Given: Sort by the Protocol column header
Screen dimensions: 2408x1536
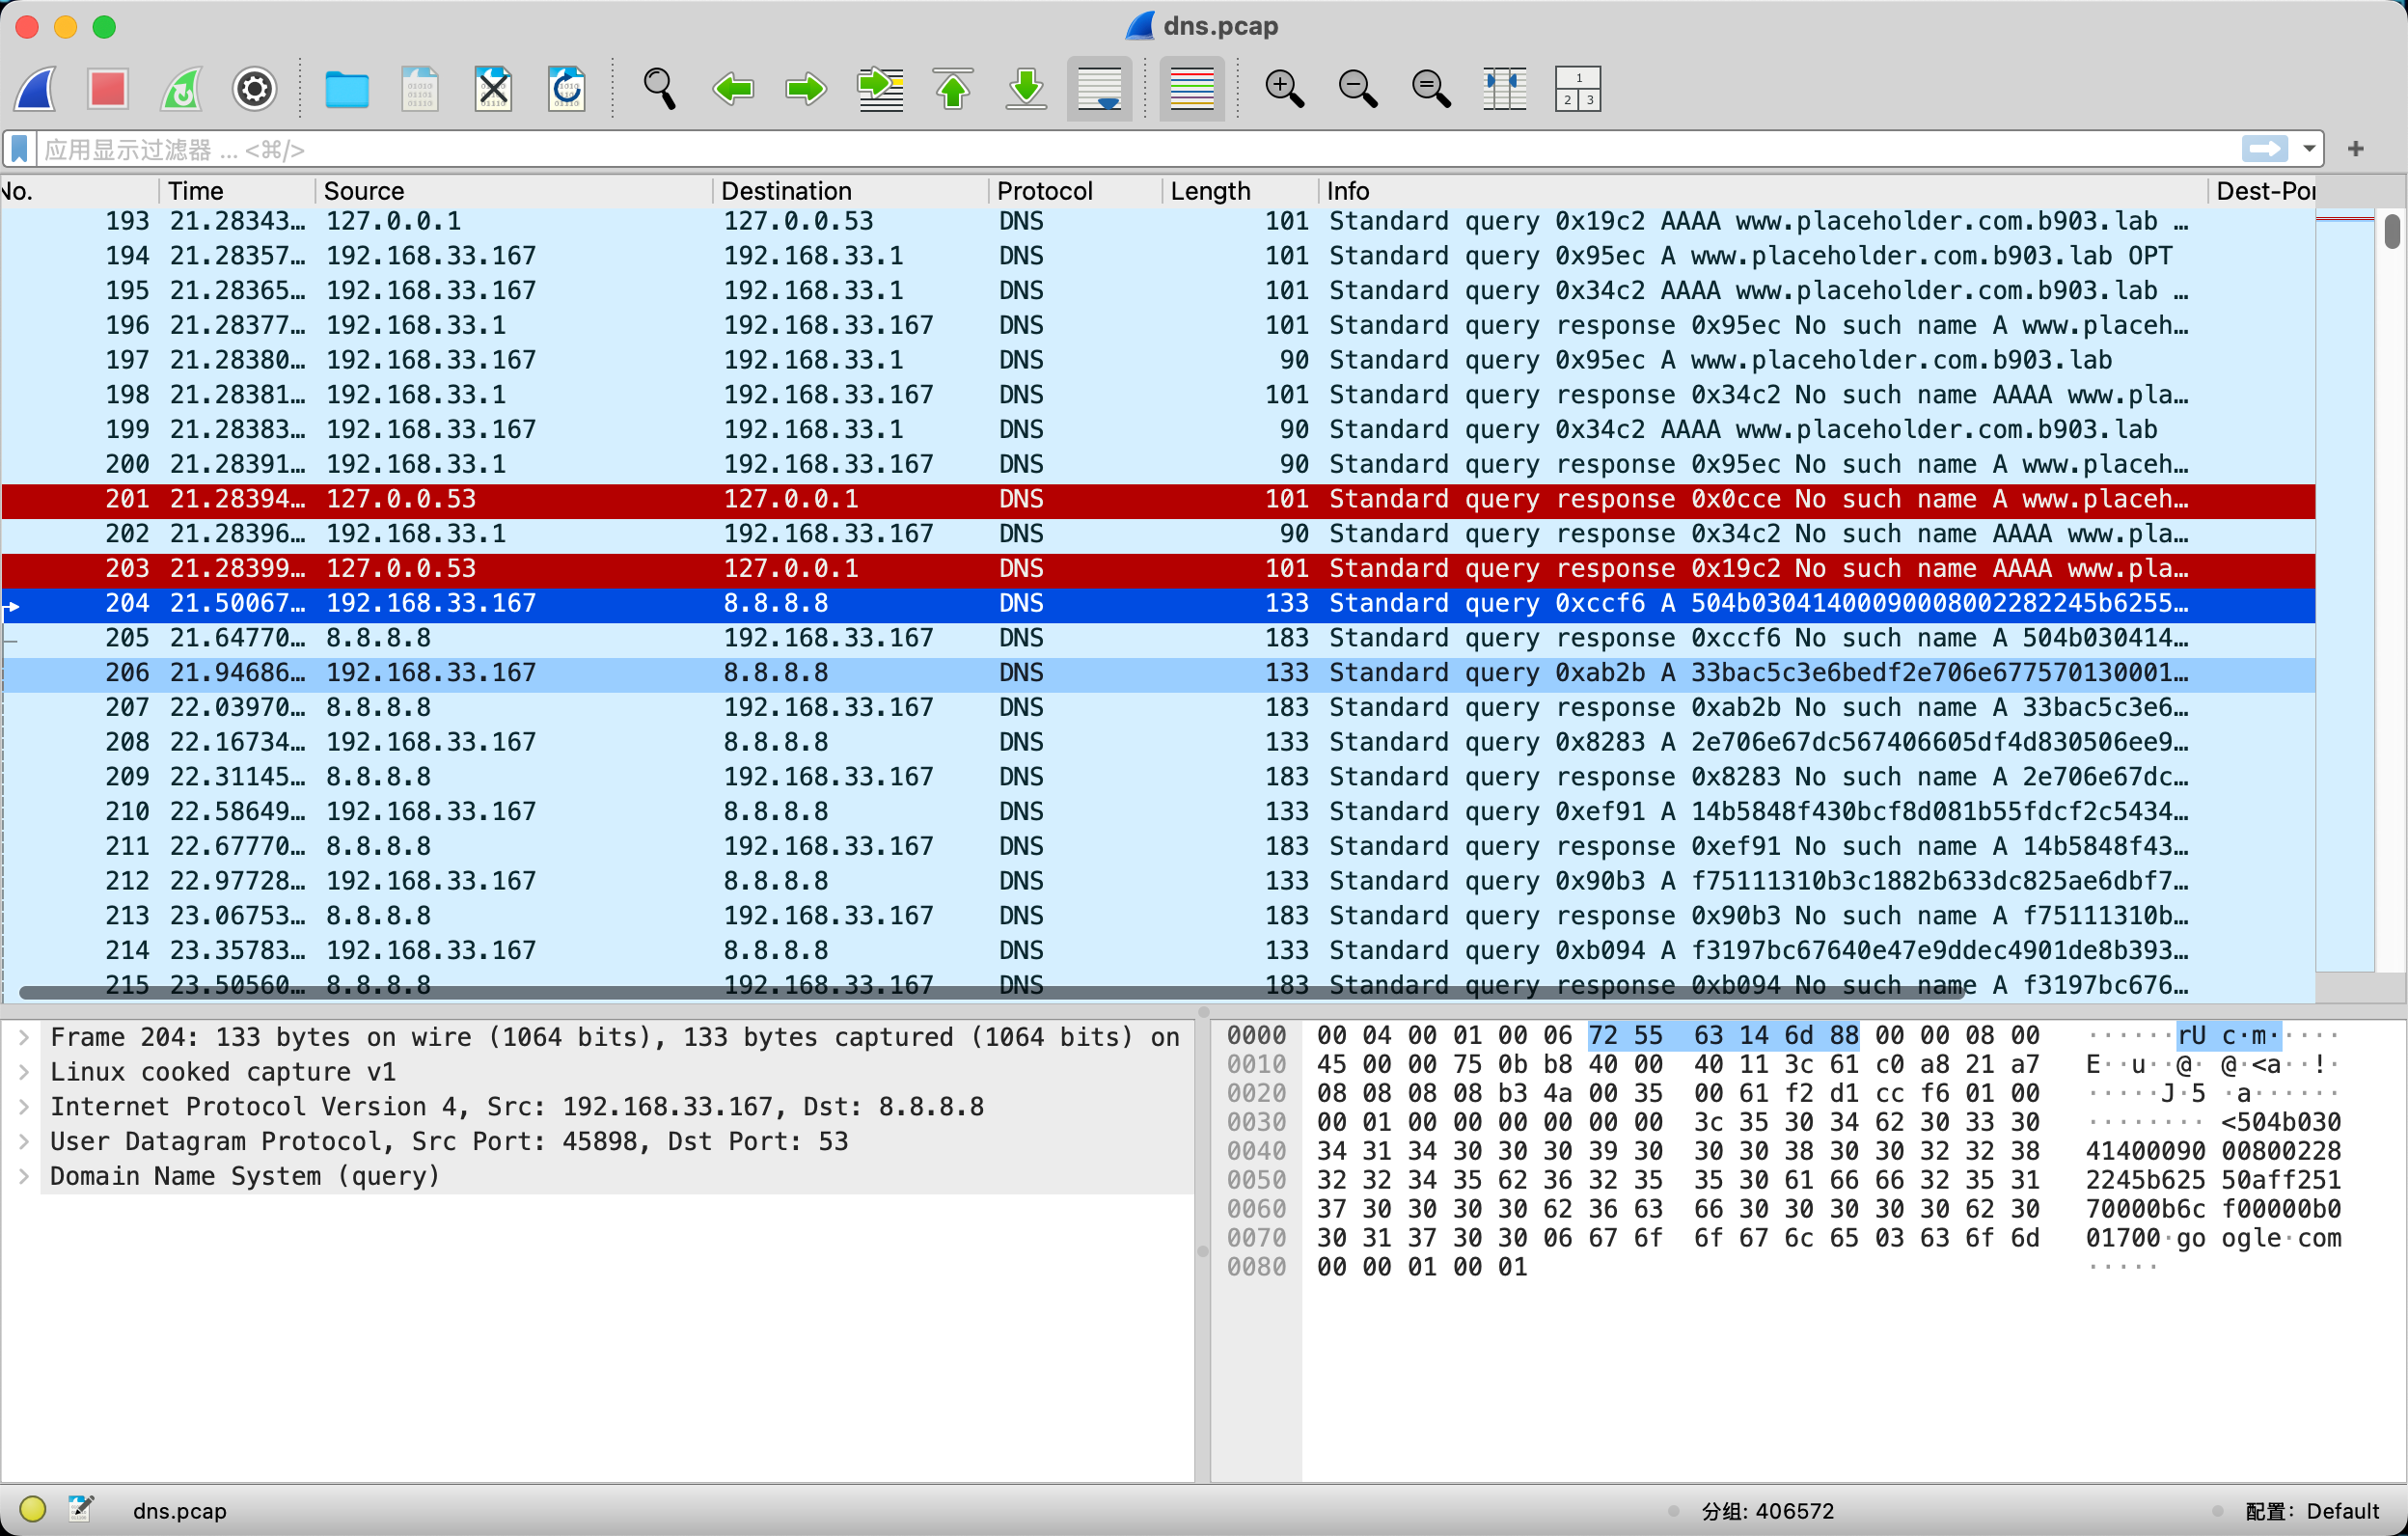Looking at the screenshot, I should pos(1044,191).
